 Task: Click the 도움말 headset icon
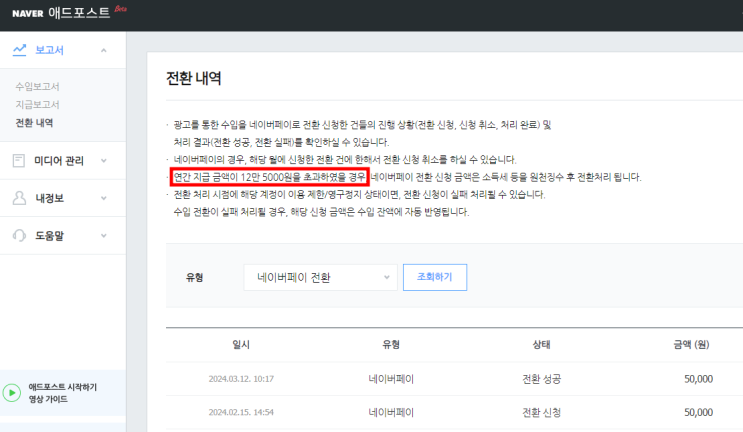coord(19,235)
